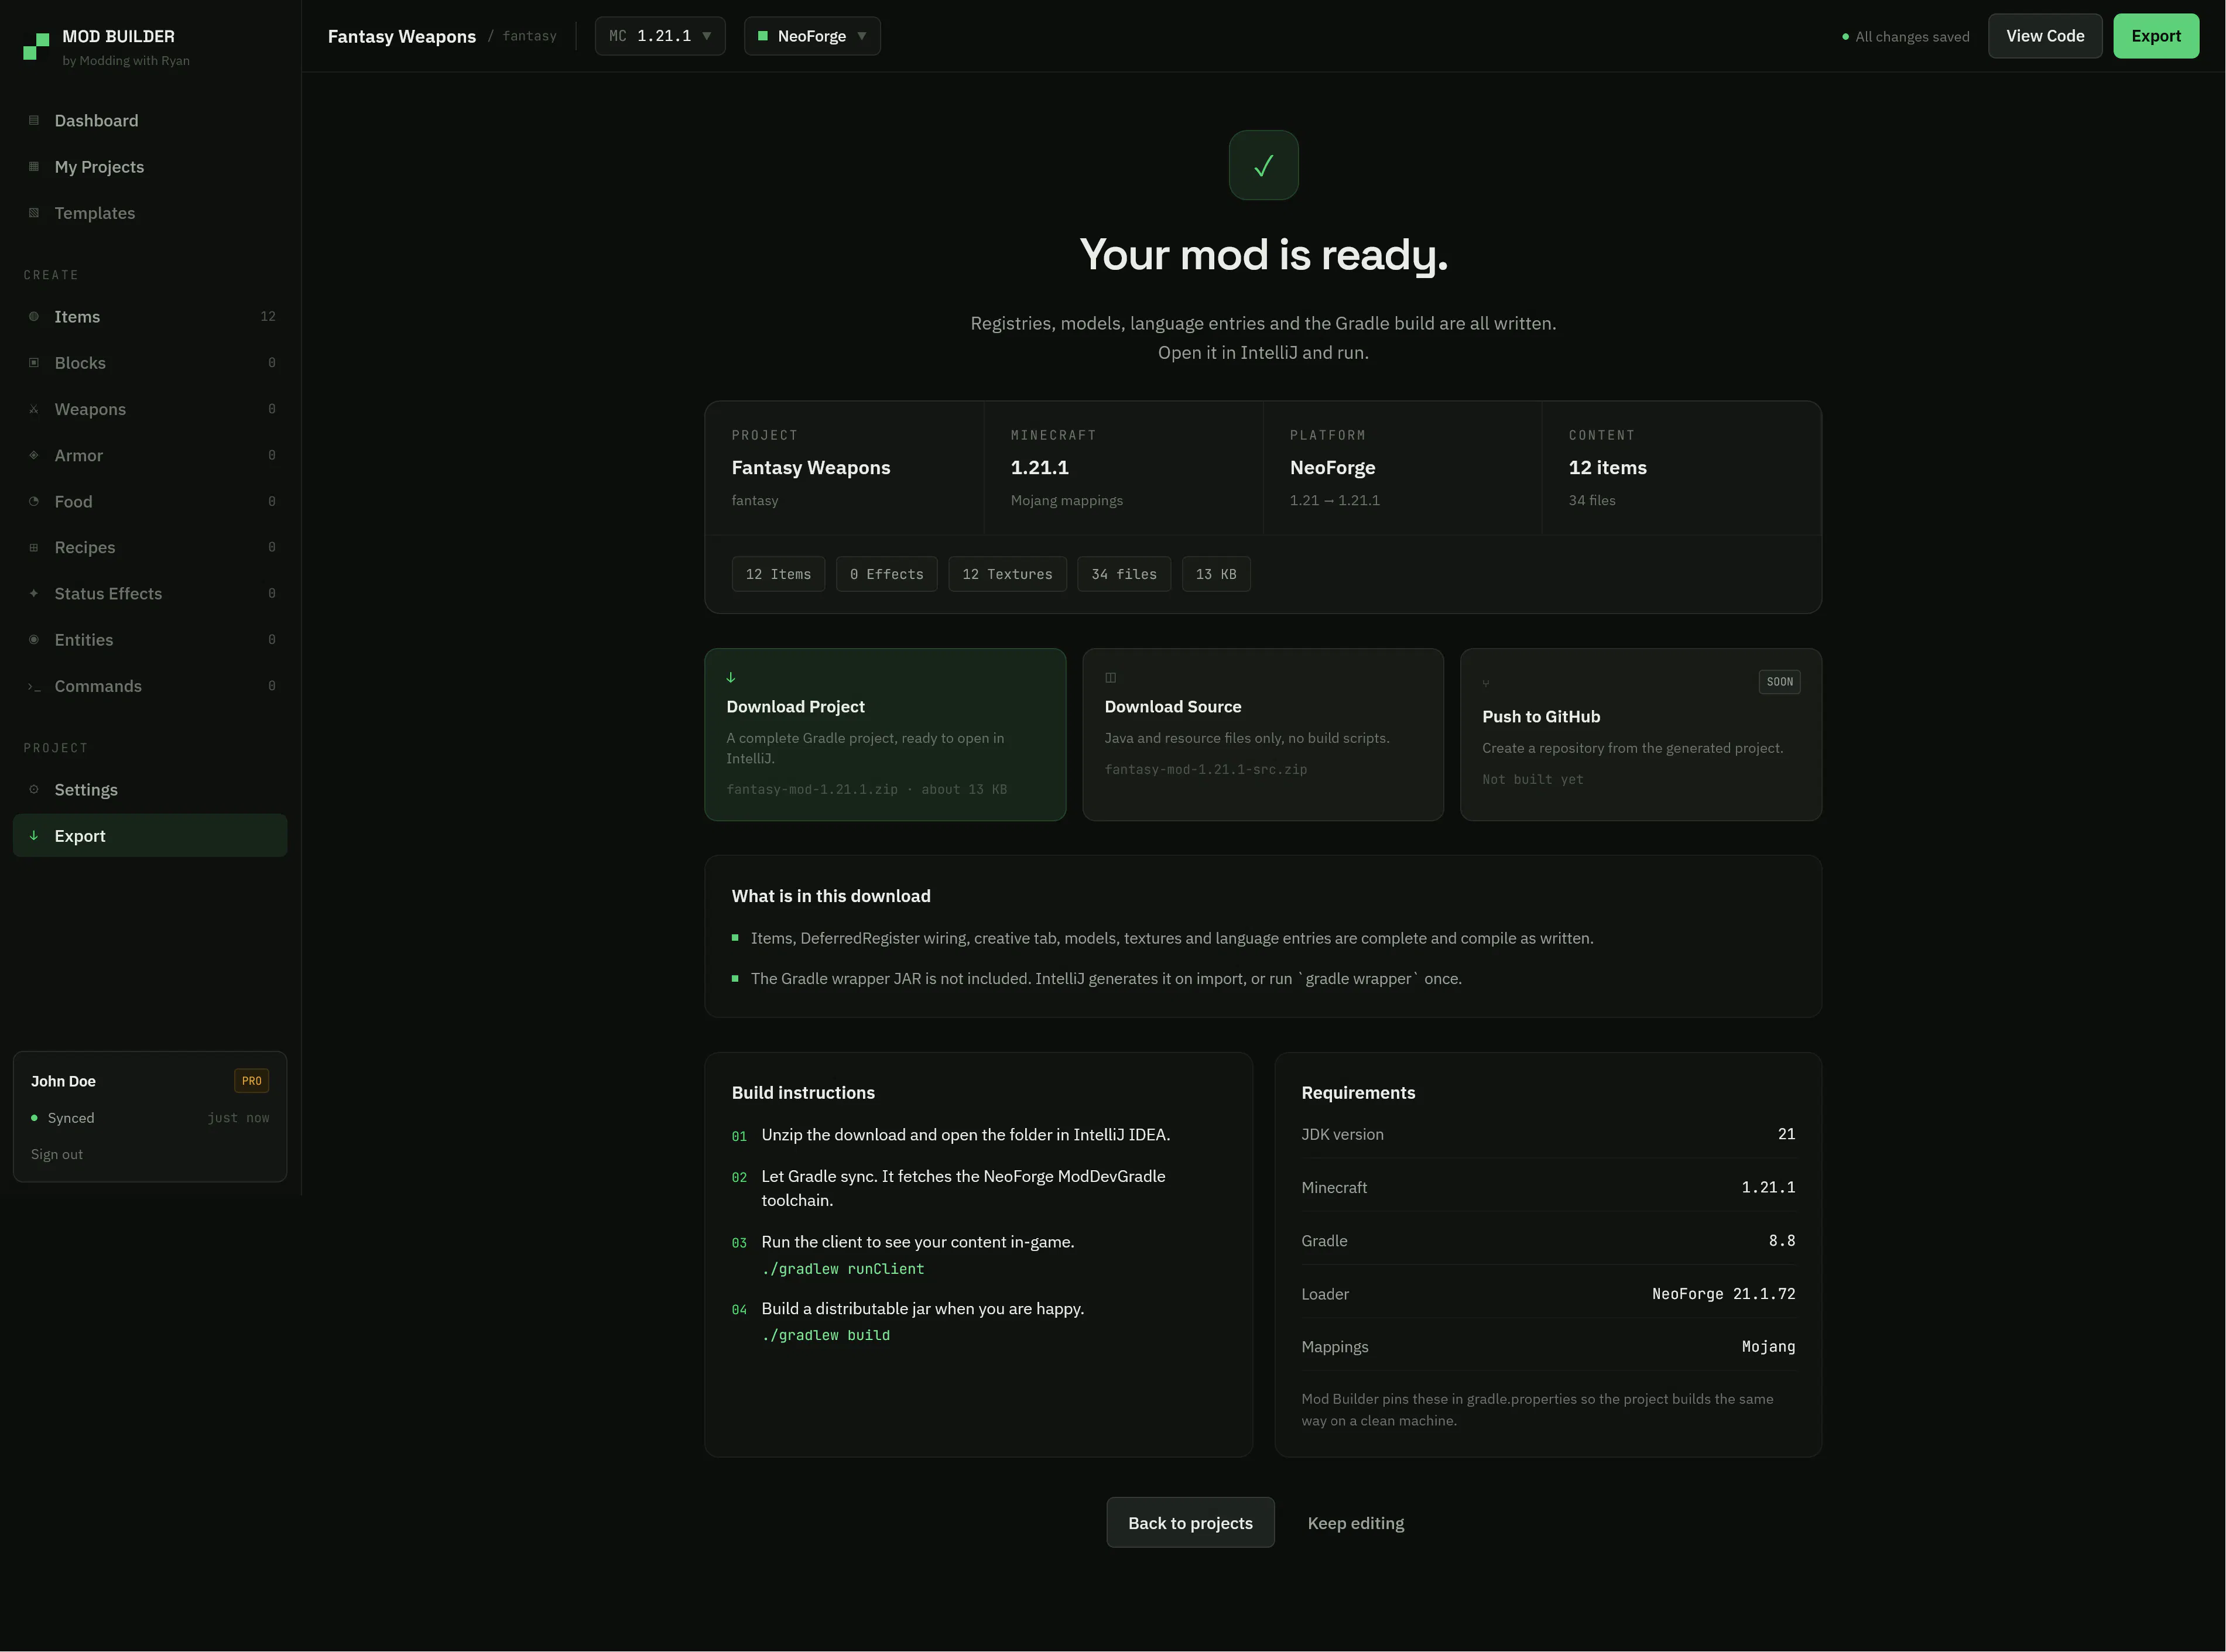Click Mojang mappings text under 1.21.1
2226x1652 pixels.
pos(1066,500)
